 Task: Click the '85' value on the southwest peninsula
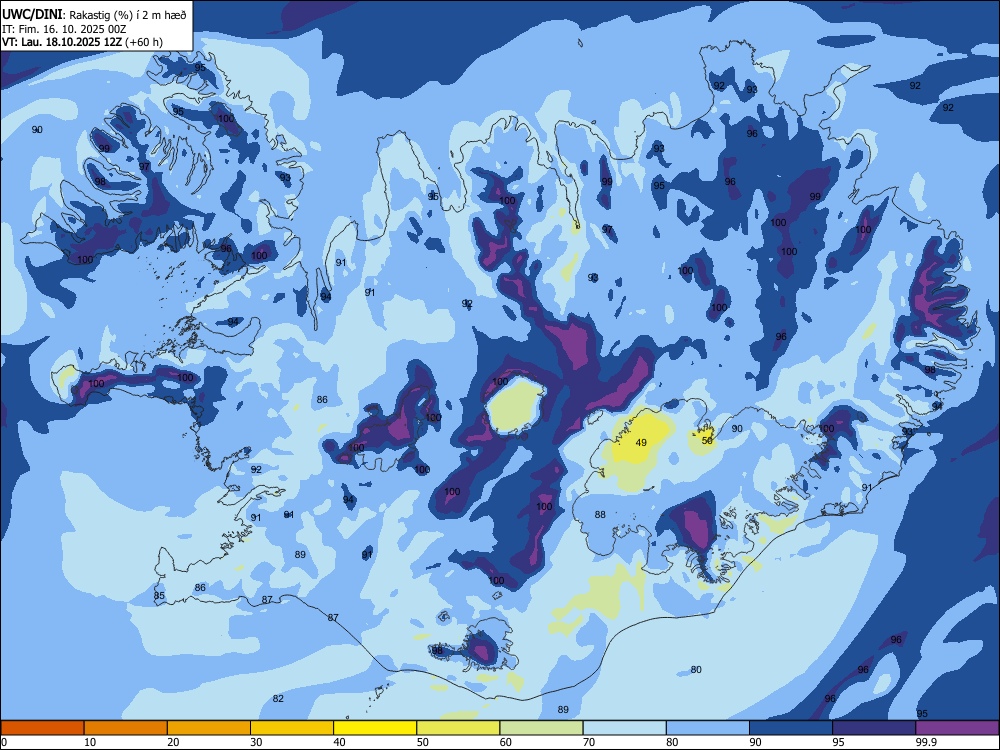click(x=159, y=596)
